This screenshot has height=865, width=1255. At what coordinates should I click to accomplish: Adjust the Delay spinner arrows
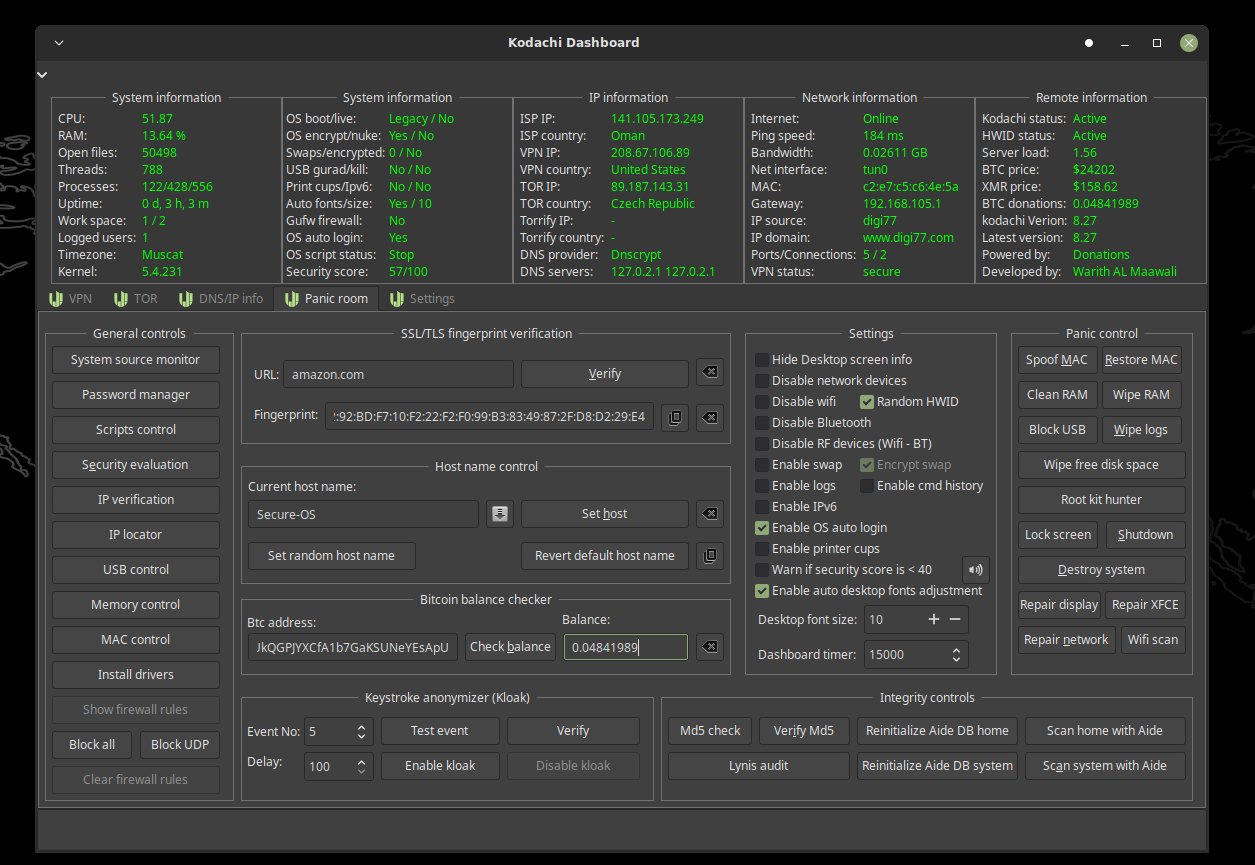click(361, 767)
